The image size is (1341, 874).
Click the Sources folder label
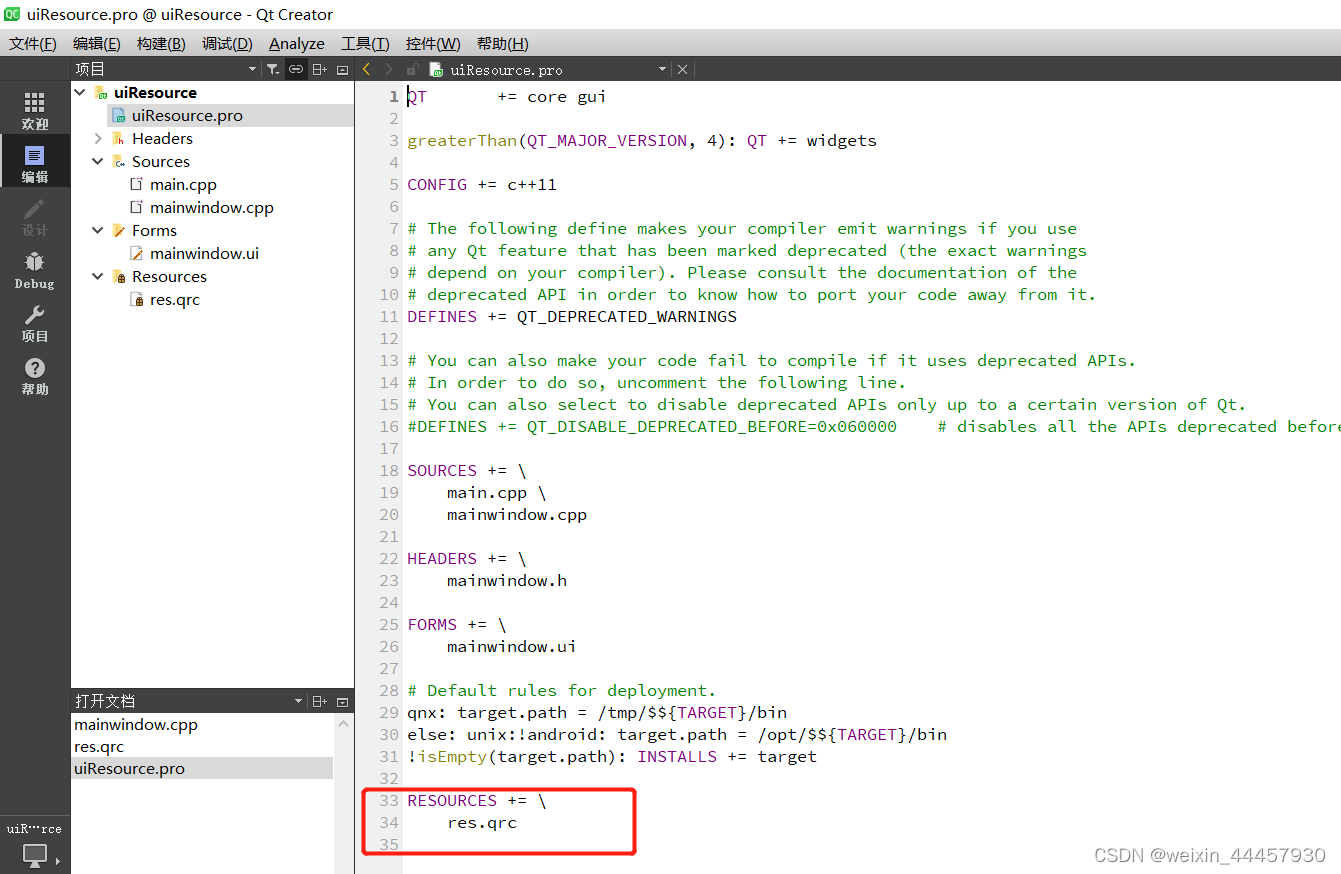click(160, 161)
